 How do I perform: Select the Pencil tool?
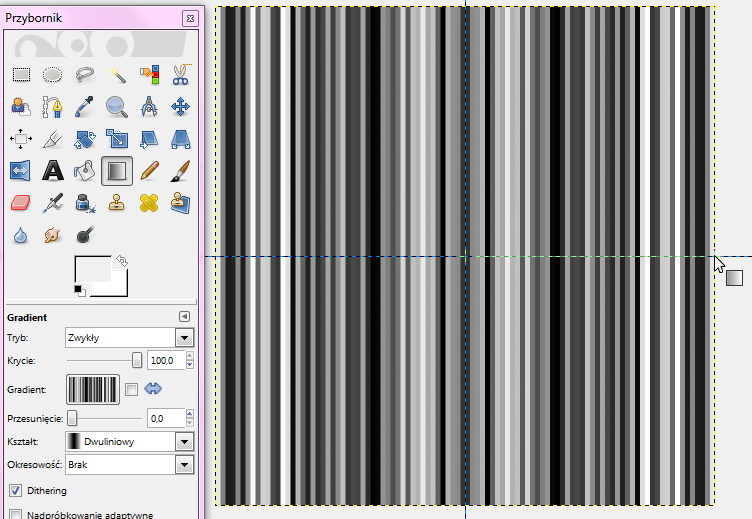149,171
